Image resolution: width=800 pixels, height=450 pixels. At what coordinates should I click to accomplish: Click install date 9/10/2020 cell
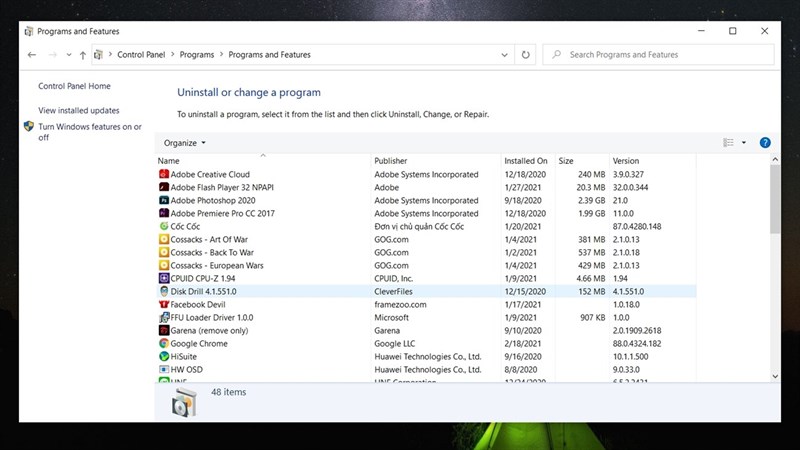pos(522,331)
